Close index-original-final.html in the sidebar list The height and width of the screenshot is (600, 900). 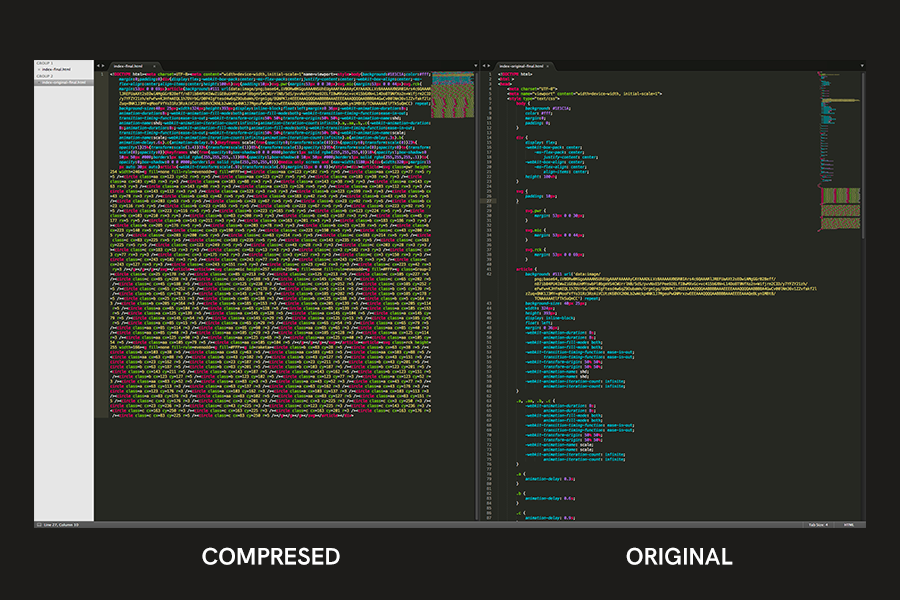[x=39, y=82]
